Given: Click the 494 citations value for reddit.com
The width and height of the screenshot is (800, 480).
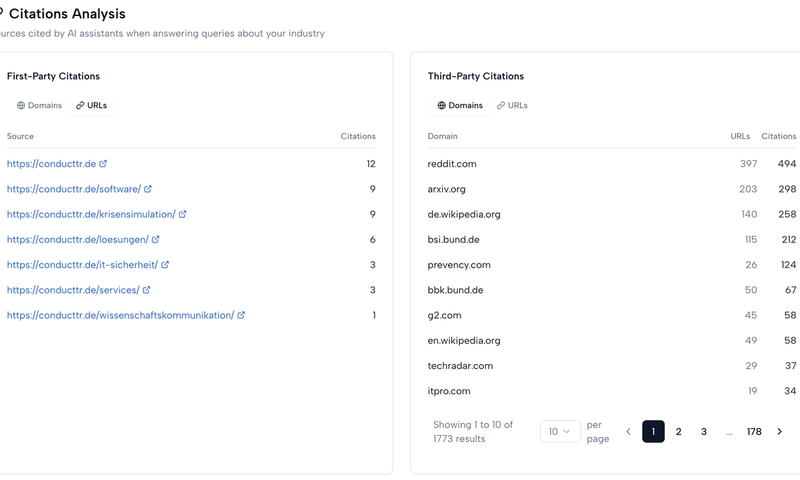Looking at the screenshot, I should [787, 164].
